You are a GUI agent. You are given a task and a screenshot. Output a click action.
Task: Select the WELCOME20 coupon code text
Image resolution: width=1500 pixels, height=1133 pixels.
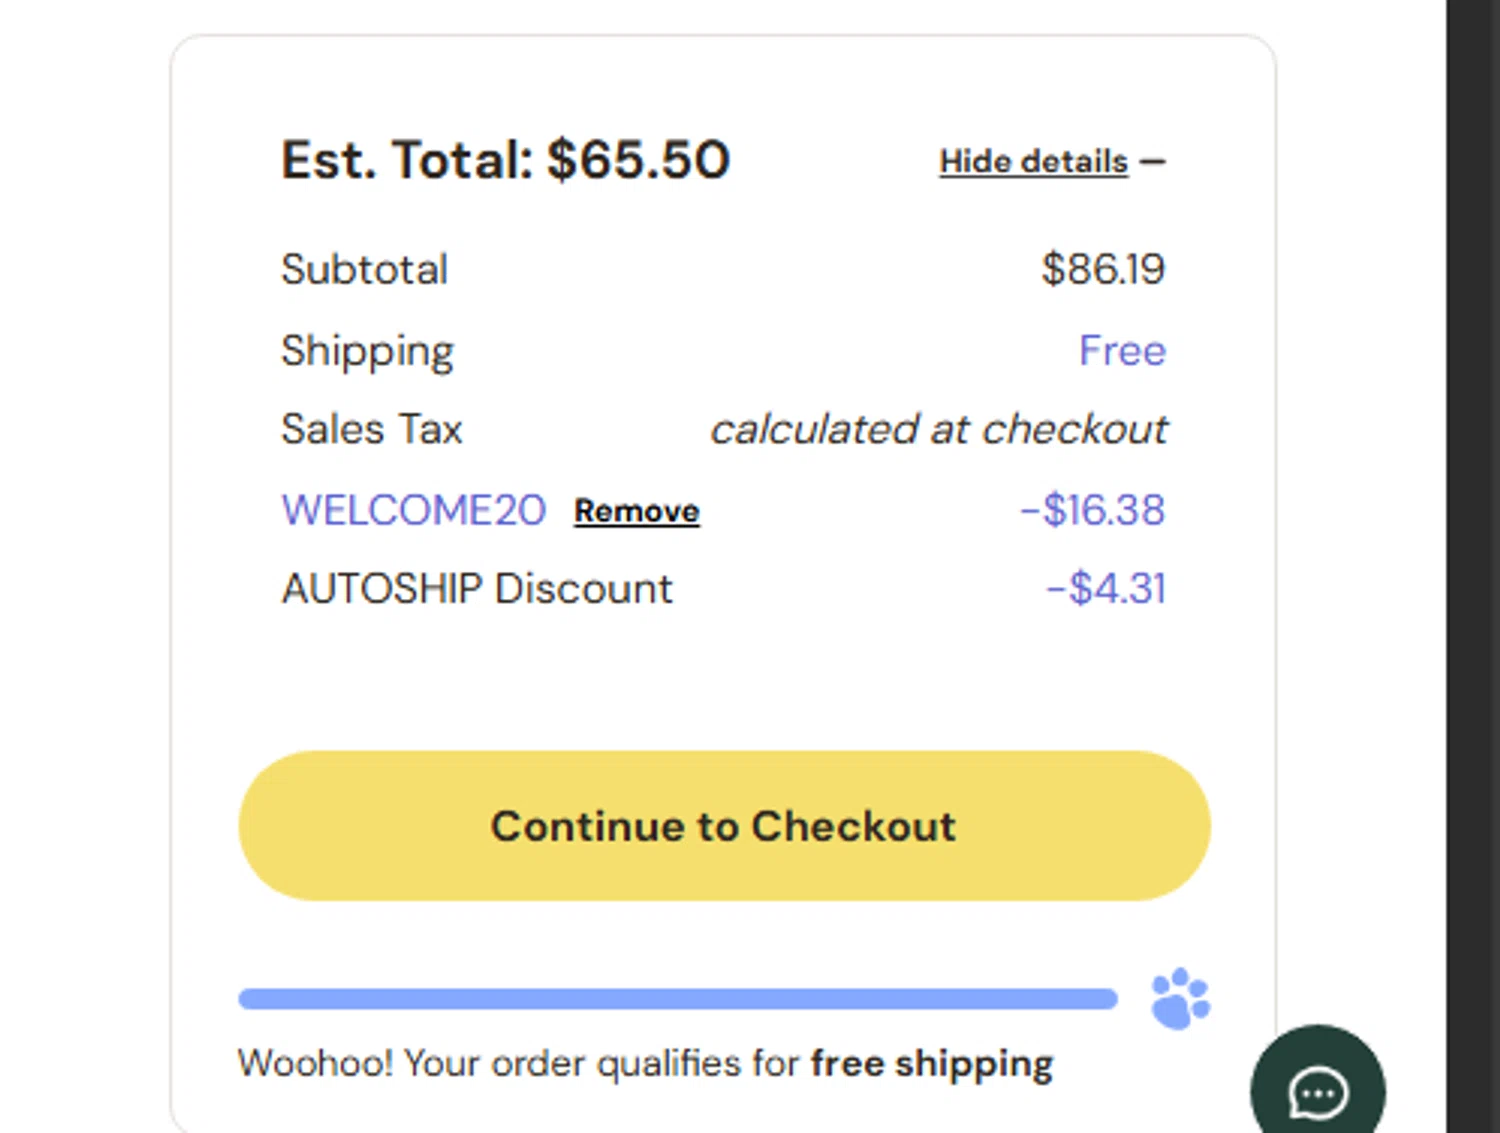(413, 510)
